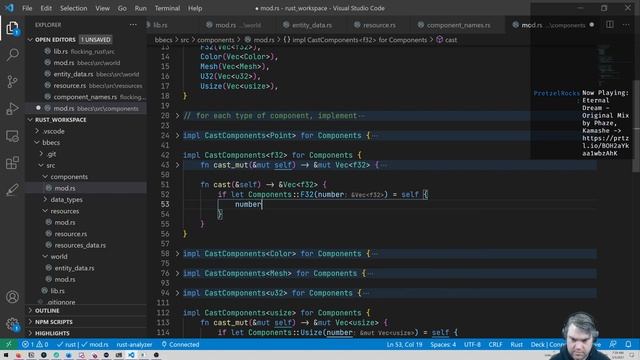Screen dimensions: 640x360
Task: Click the feedback icon in status bar
Action: coord(613,344)
